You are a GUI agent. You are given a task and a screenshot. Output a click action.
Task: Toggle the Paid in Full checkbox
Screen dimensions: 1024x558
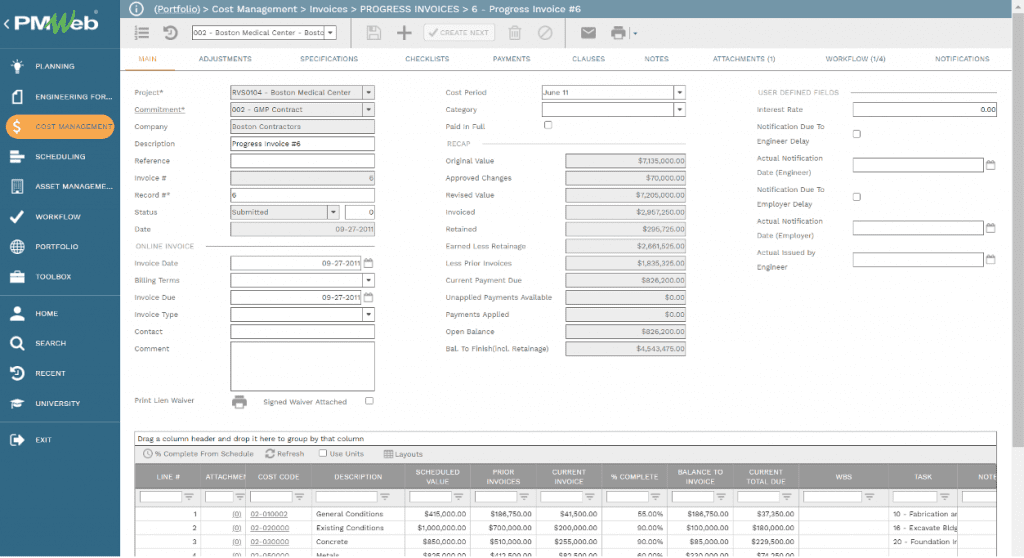548,125
